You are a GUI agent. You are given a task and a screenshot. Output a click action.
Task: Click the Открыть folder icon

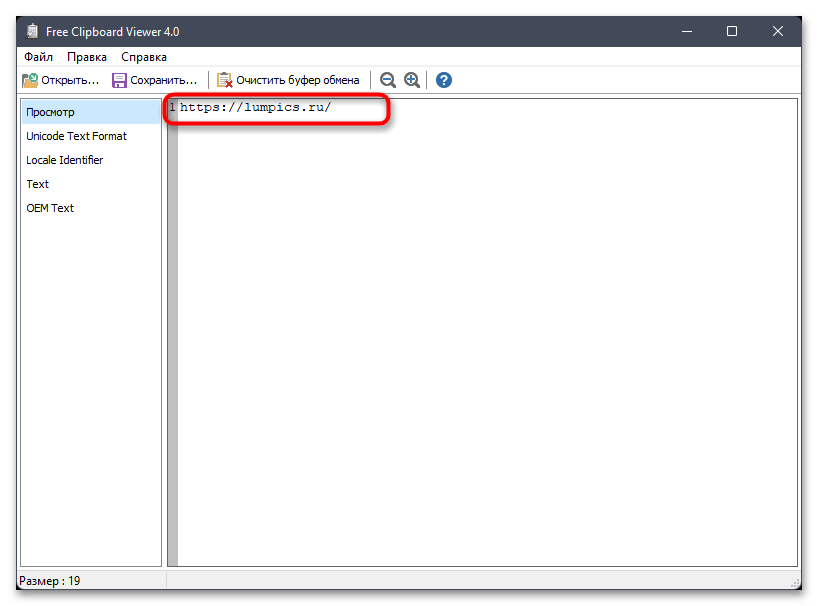30,80
